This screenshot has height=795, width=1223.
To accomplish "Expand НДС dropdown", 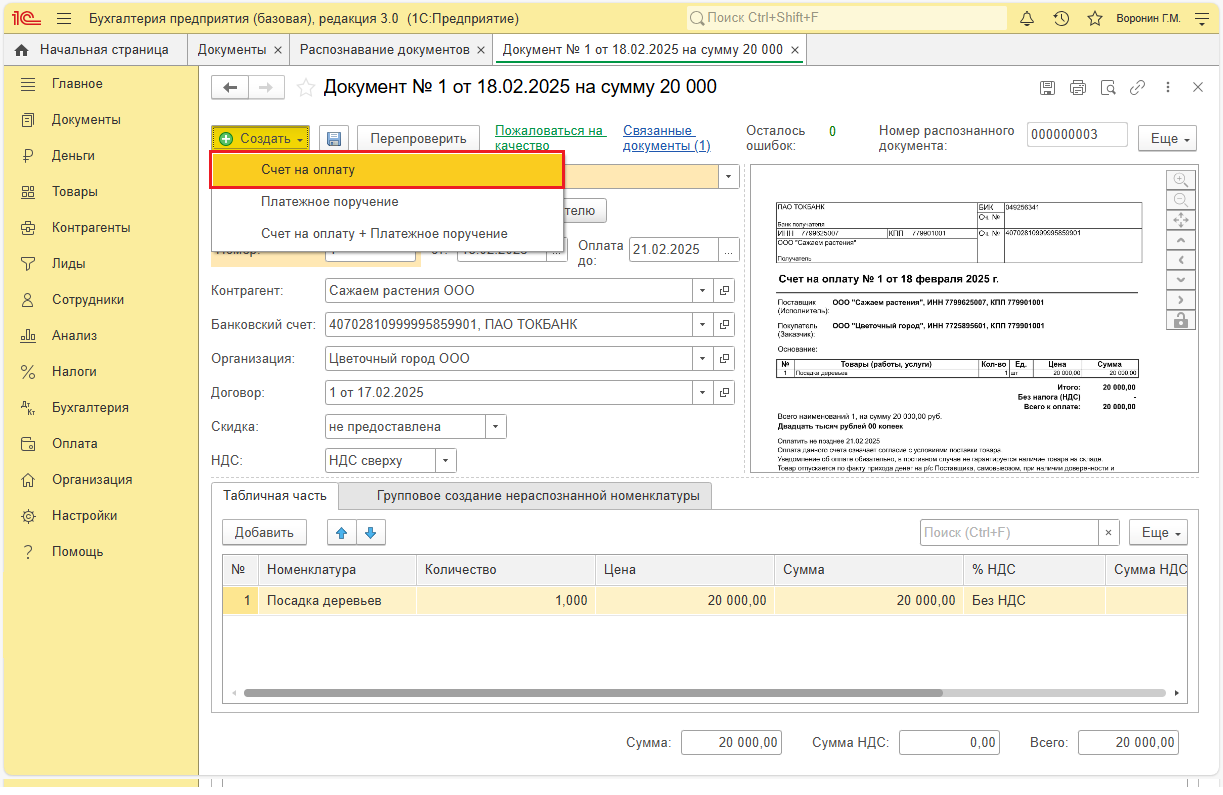I will [x=446, y=461].
